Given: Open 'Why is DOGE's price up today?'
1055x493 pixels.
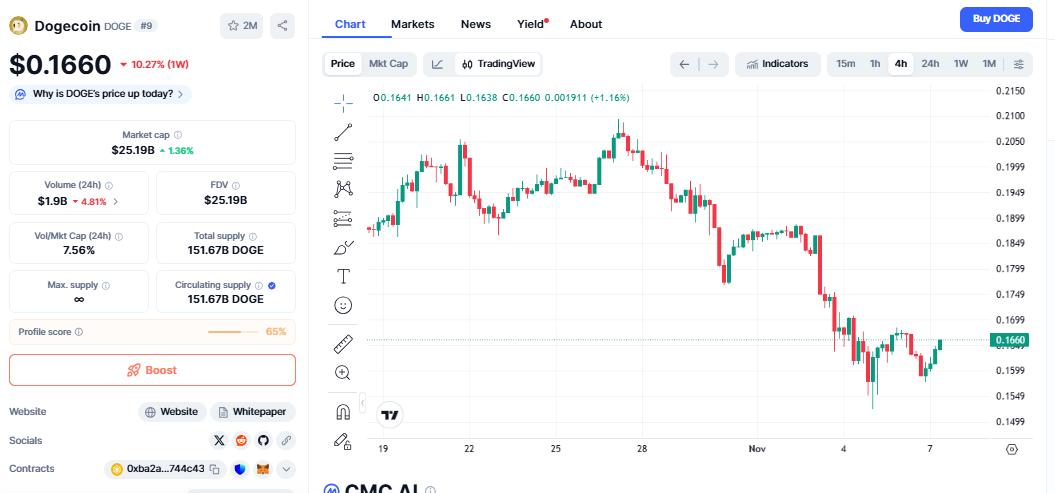Looking at the screenshot, I should [102, 94].
